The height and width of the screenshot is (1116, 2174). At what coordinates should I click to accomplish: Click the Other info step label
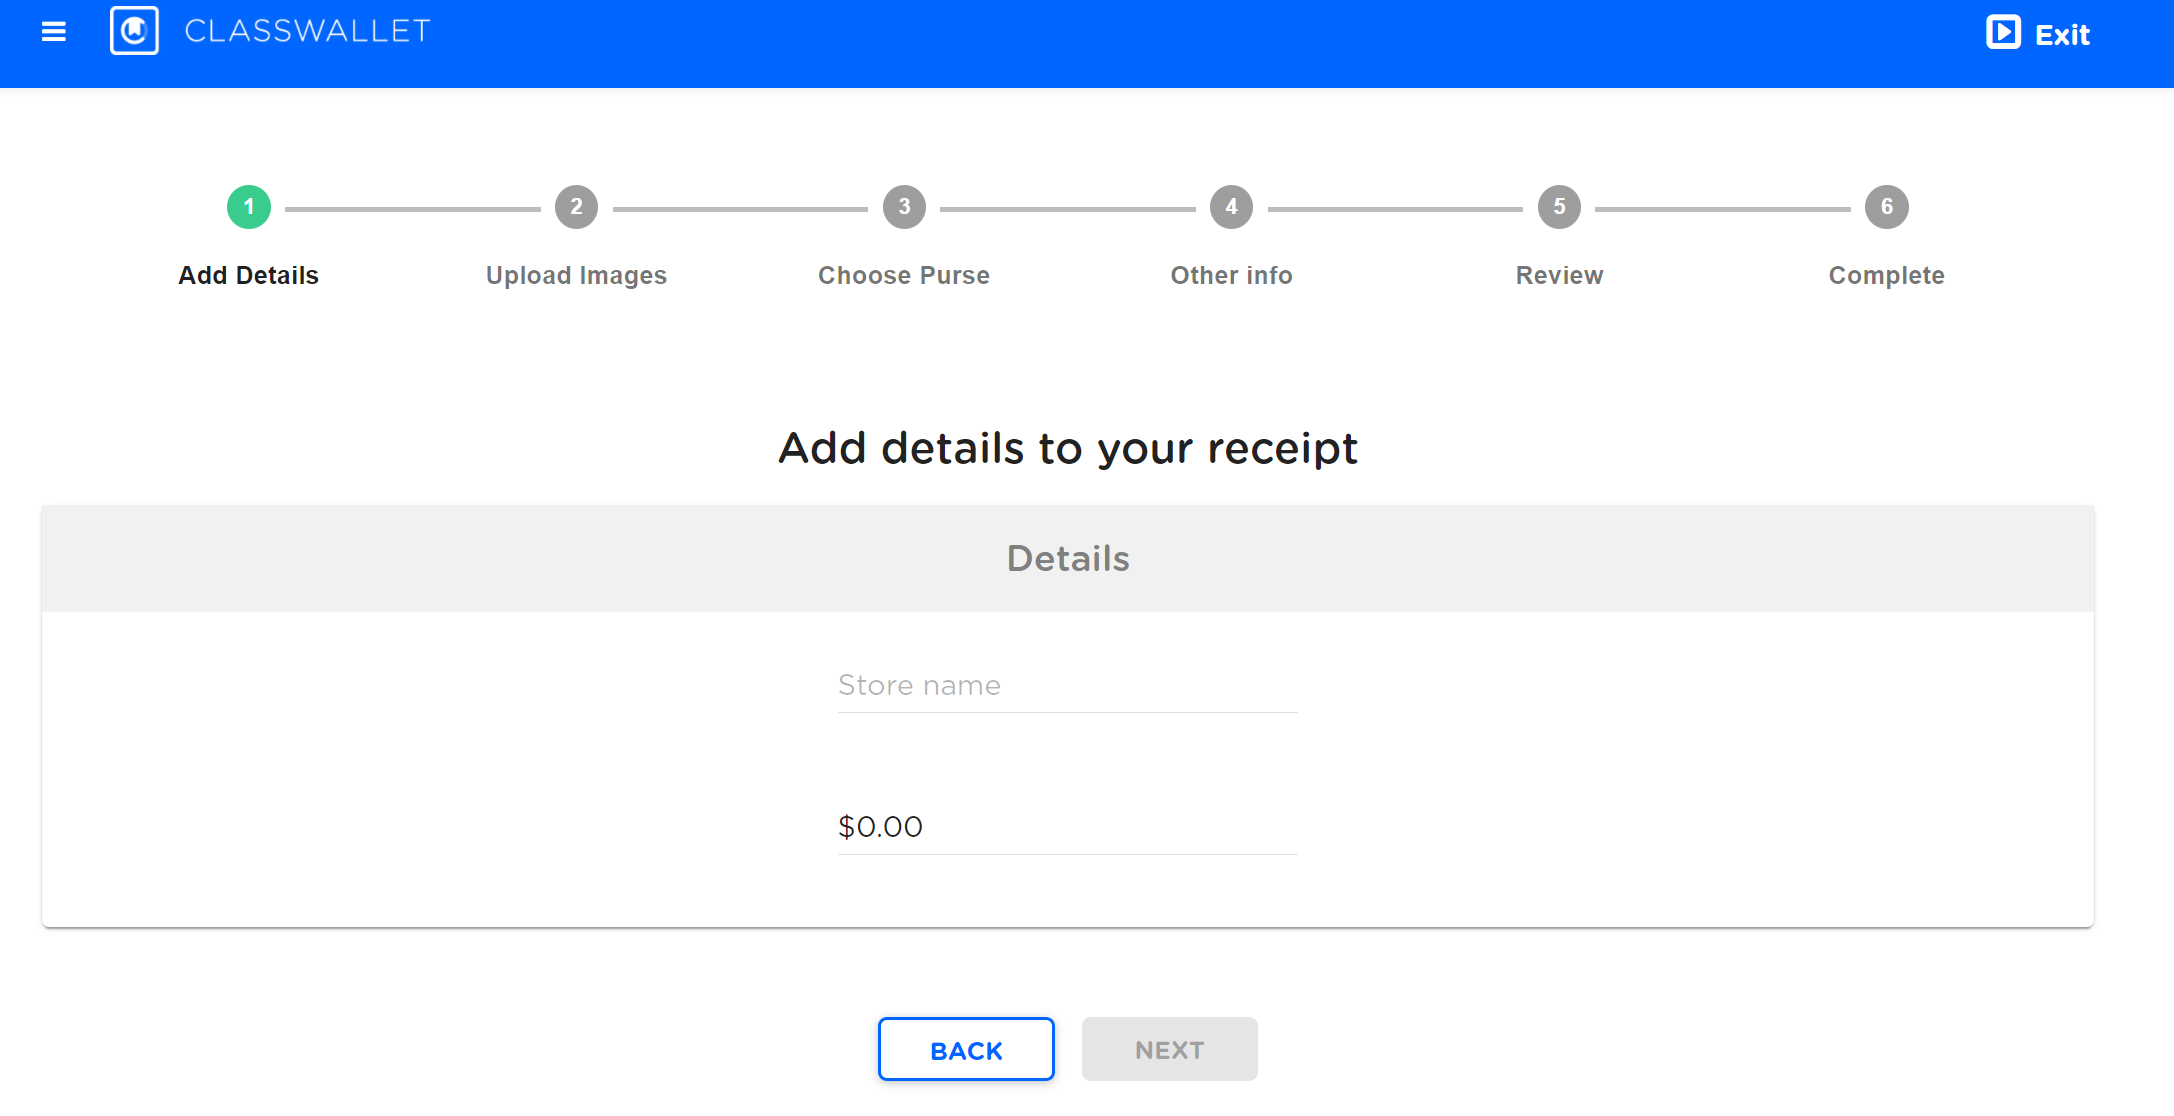click(1231, 275)
